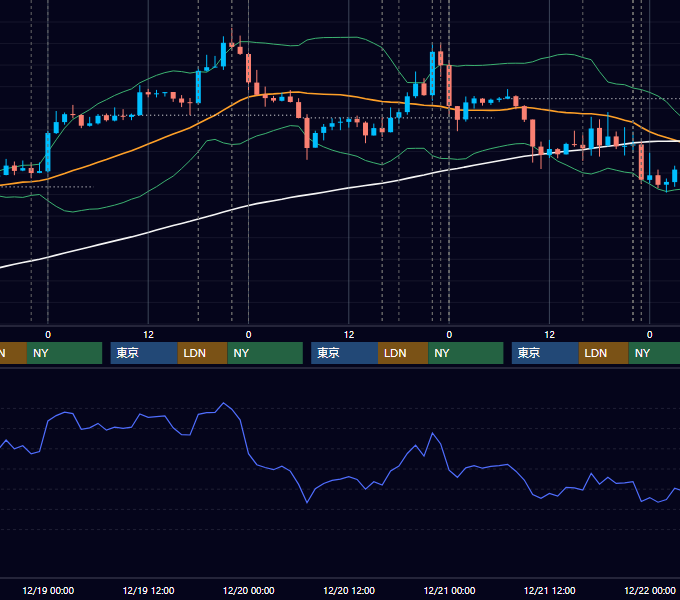The width and height of the screenshot is (680, 600).
Task: Click the 12/19 12:00 date label
Action: pyautogui.click(x=148, y=590)
